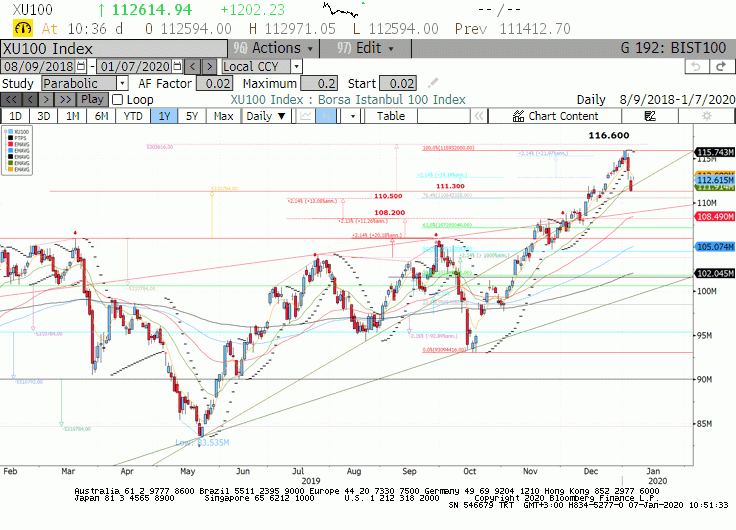Click the 116.600 annotation text
736x530 pixels.
(609, 136)
